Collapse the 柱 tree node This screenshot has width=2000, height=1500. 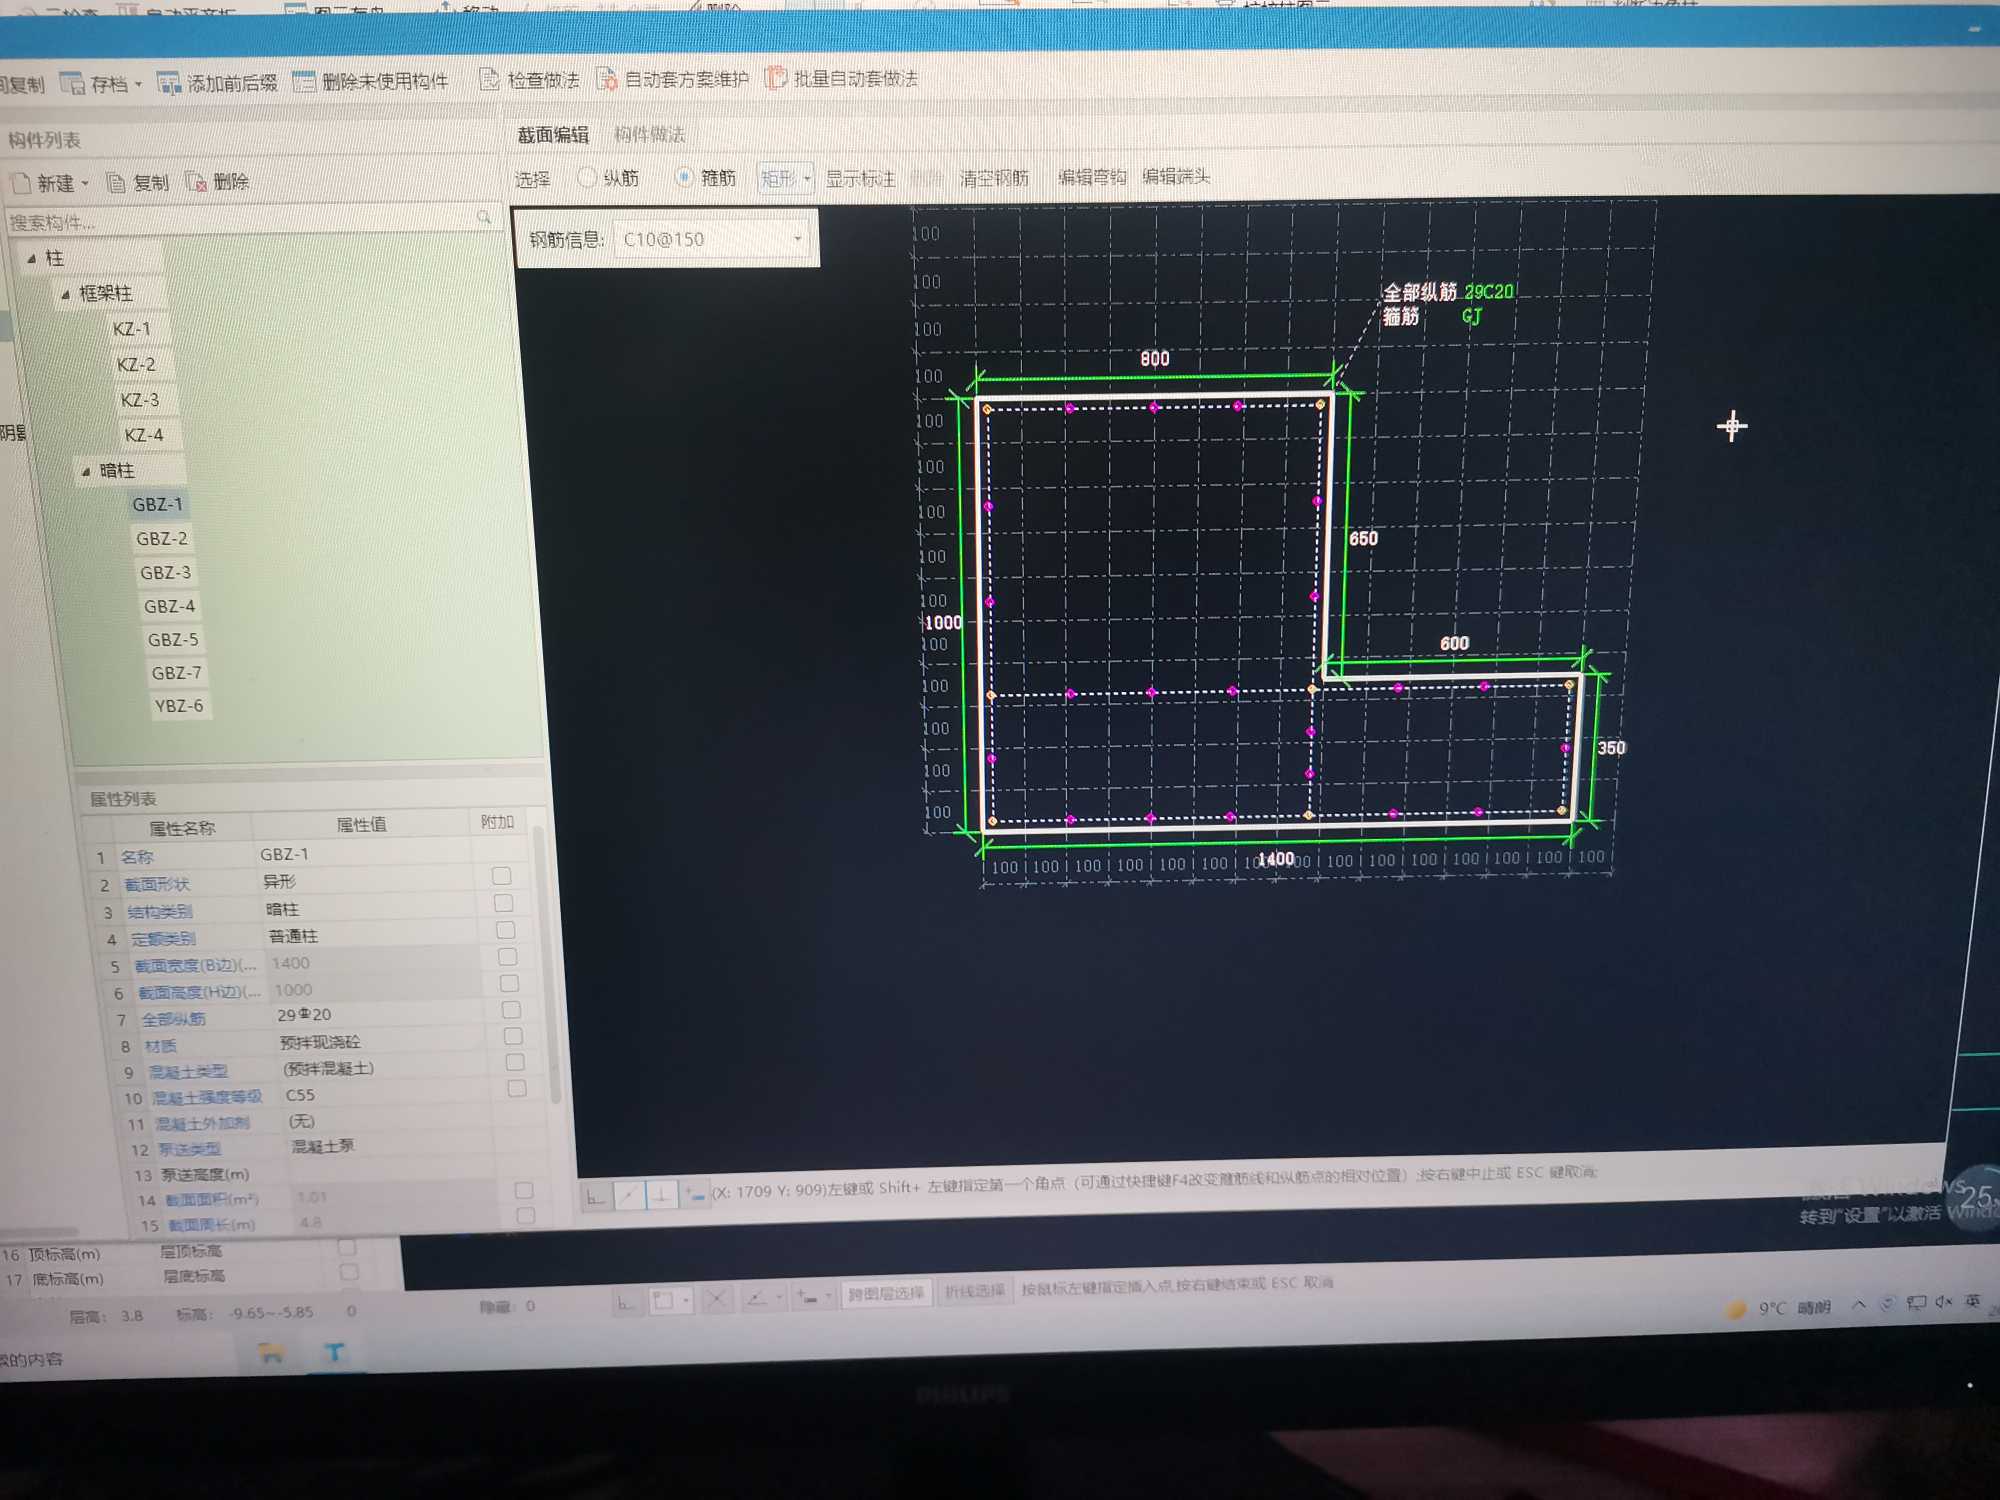pyautogui.click(x=32, y=258)
